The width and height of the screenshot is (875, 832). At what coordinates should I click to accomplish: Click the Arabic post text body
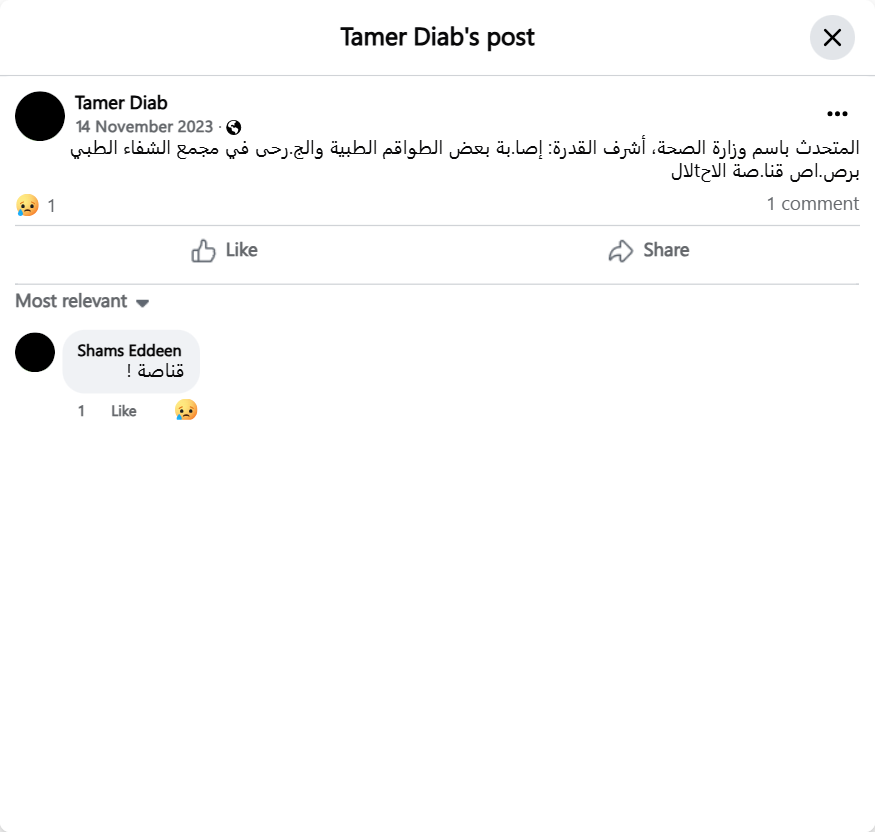465,159
